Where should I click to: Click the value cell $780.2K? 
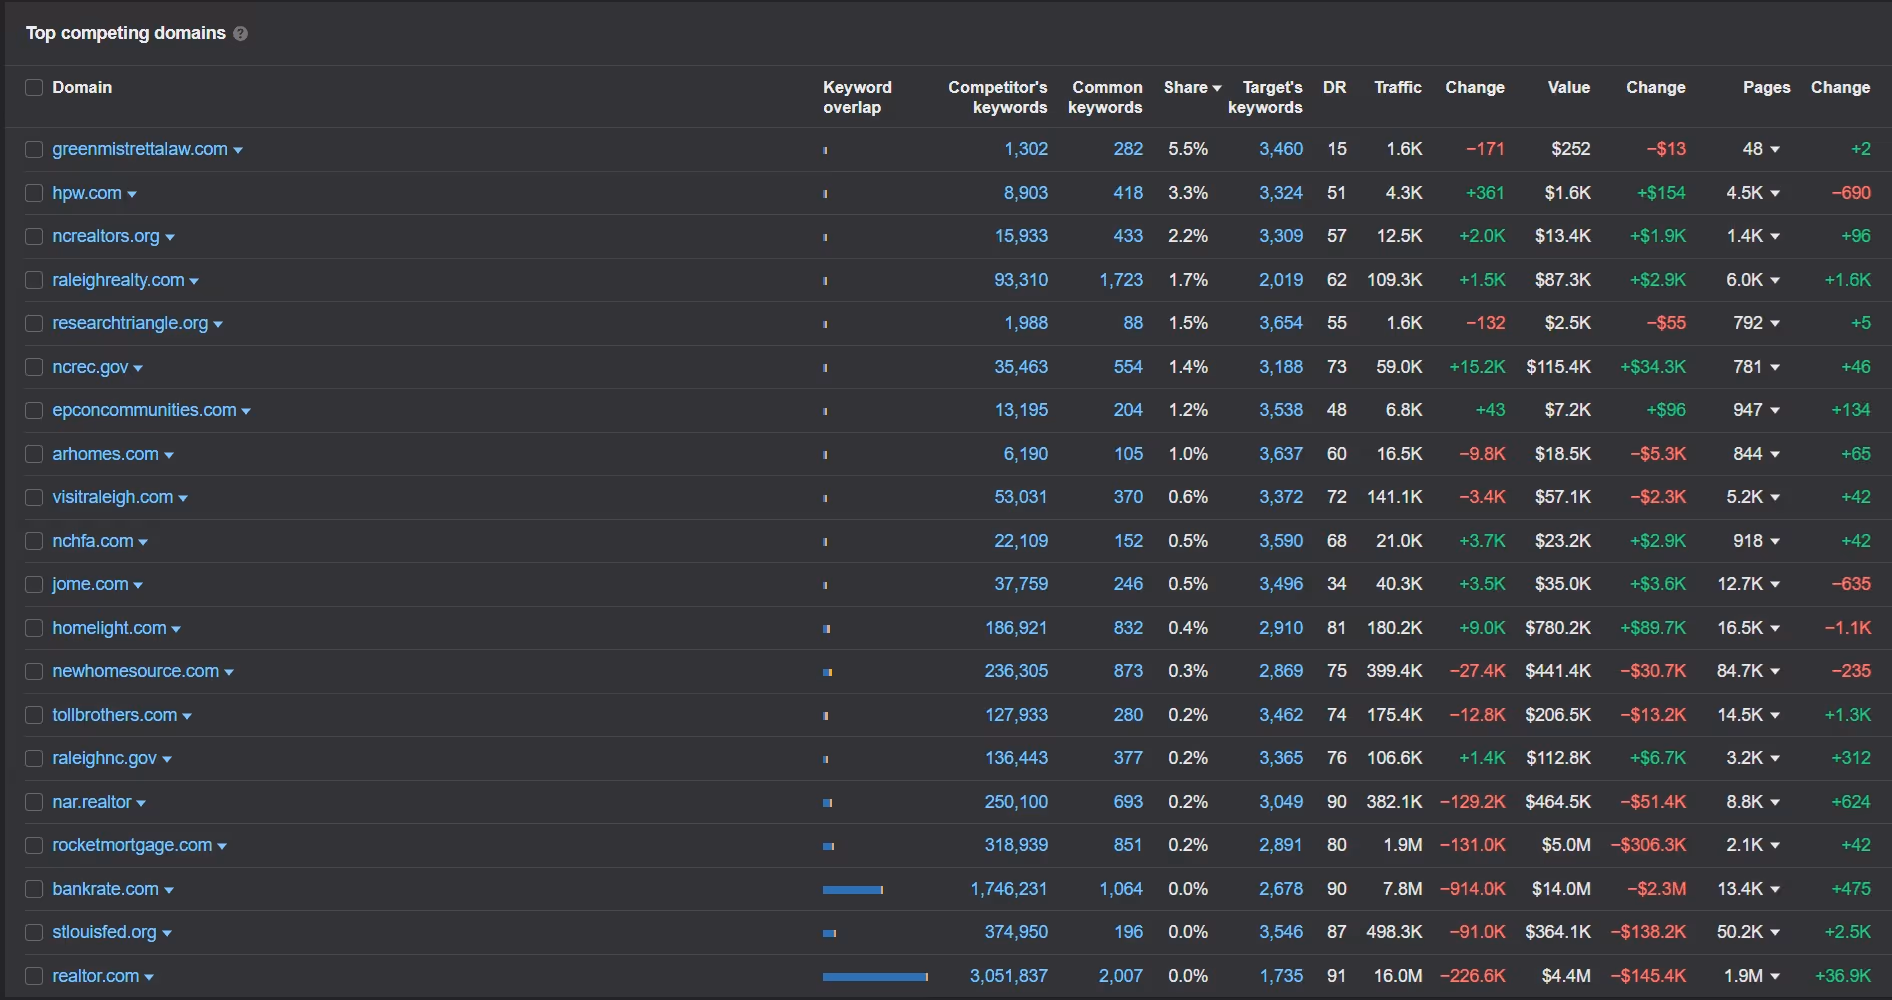1558,628
